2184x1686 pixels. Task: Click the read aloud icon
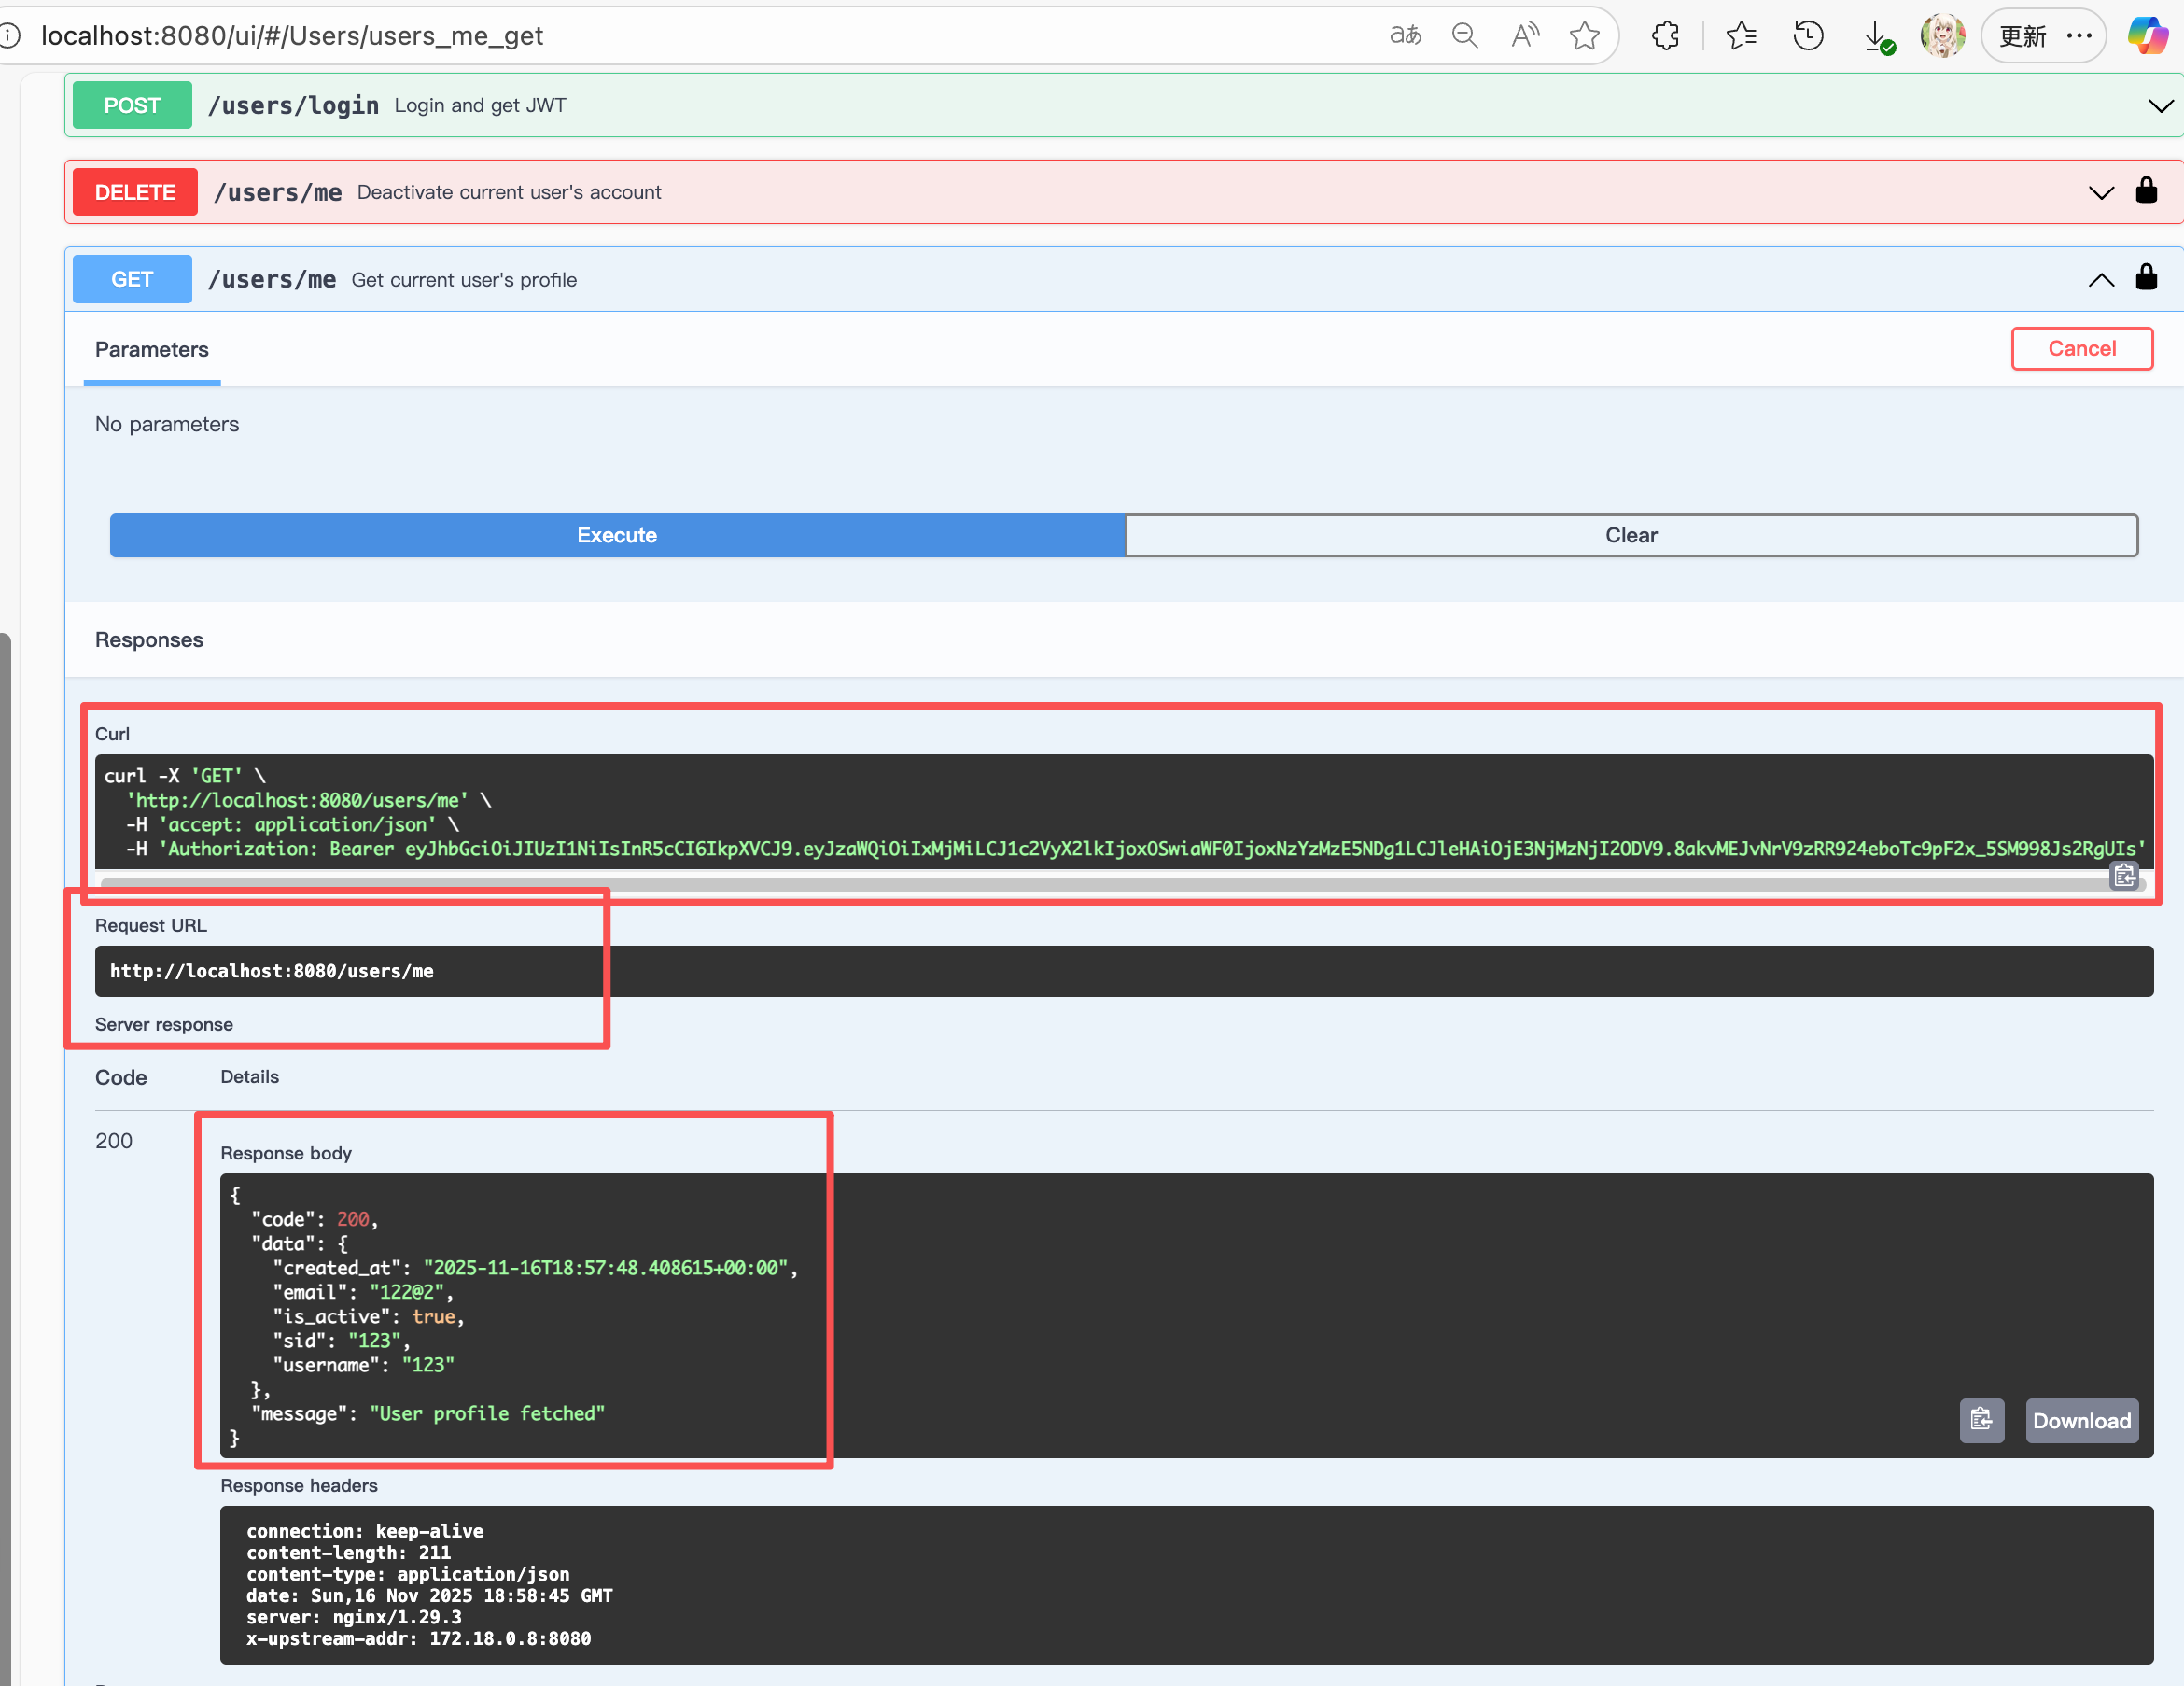pyautogui.click(x=1525, y=36)
